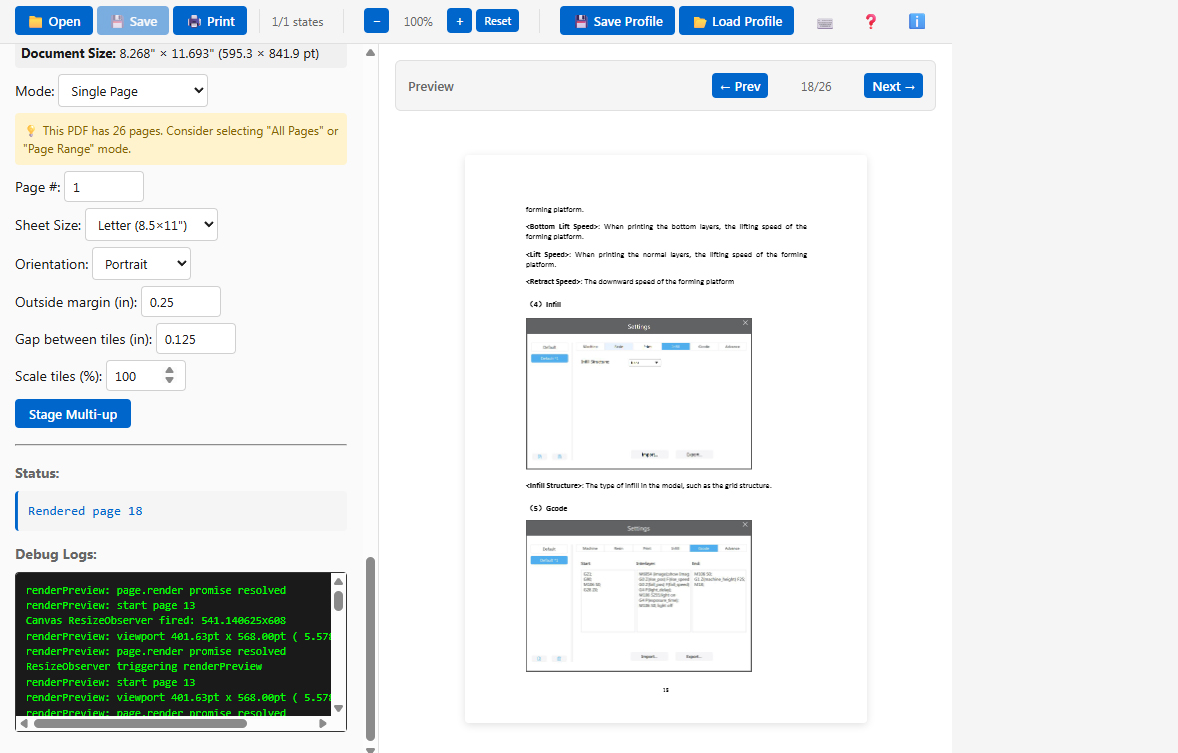1178x753 pixels.
Task: Open help via red question mark icon
Action: click(x=870, y=22)
